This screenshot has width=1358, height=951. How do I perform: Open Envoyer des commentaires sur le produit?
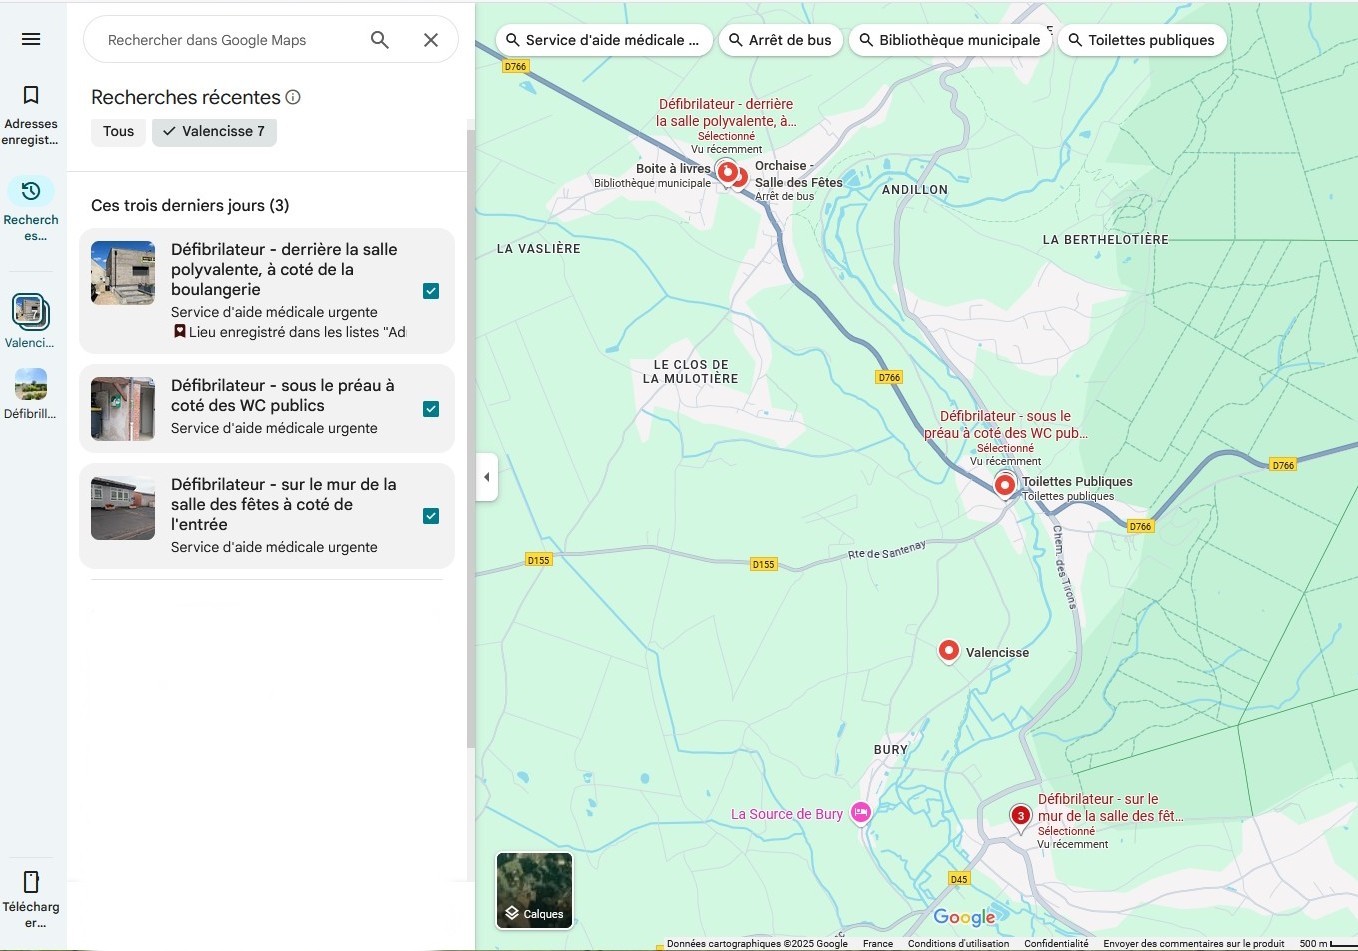pos(1194,943)
